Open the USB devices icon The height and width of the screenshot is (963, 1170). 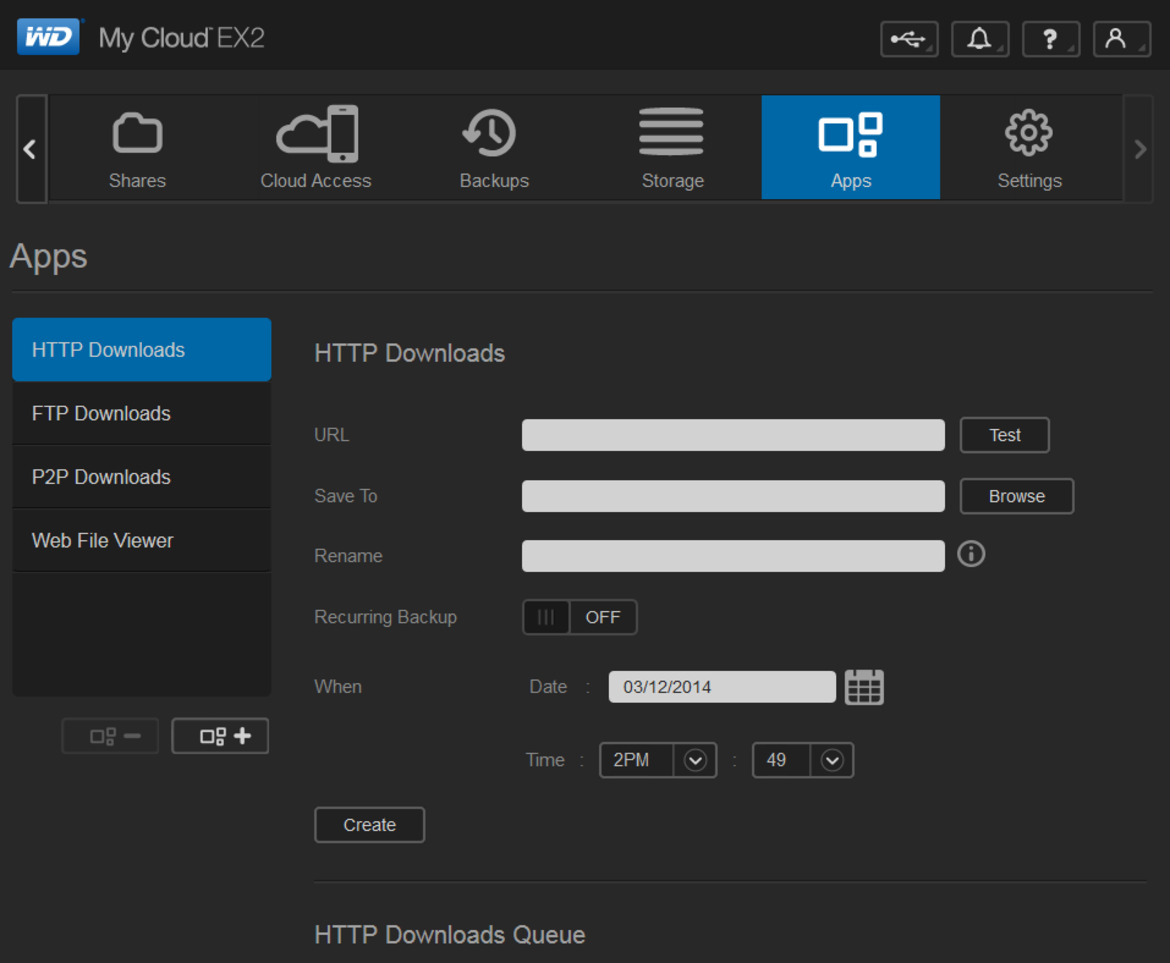pyautogui.click(x=909, y=39)
